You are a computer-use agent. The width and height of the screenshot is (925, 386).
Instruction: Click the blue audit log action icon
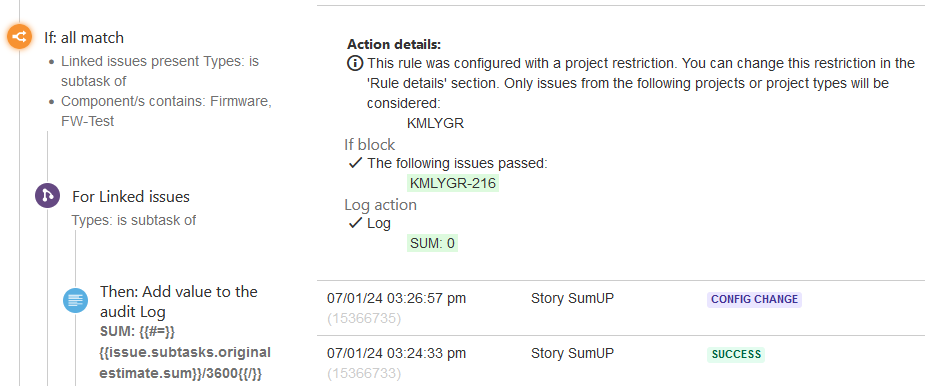click(x=76, y=300)
